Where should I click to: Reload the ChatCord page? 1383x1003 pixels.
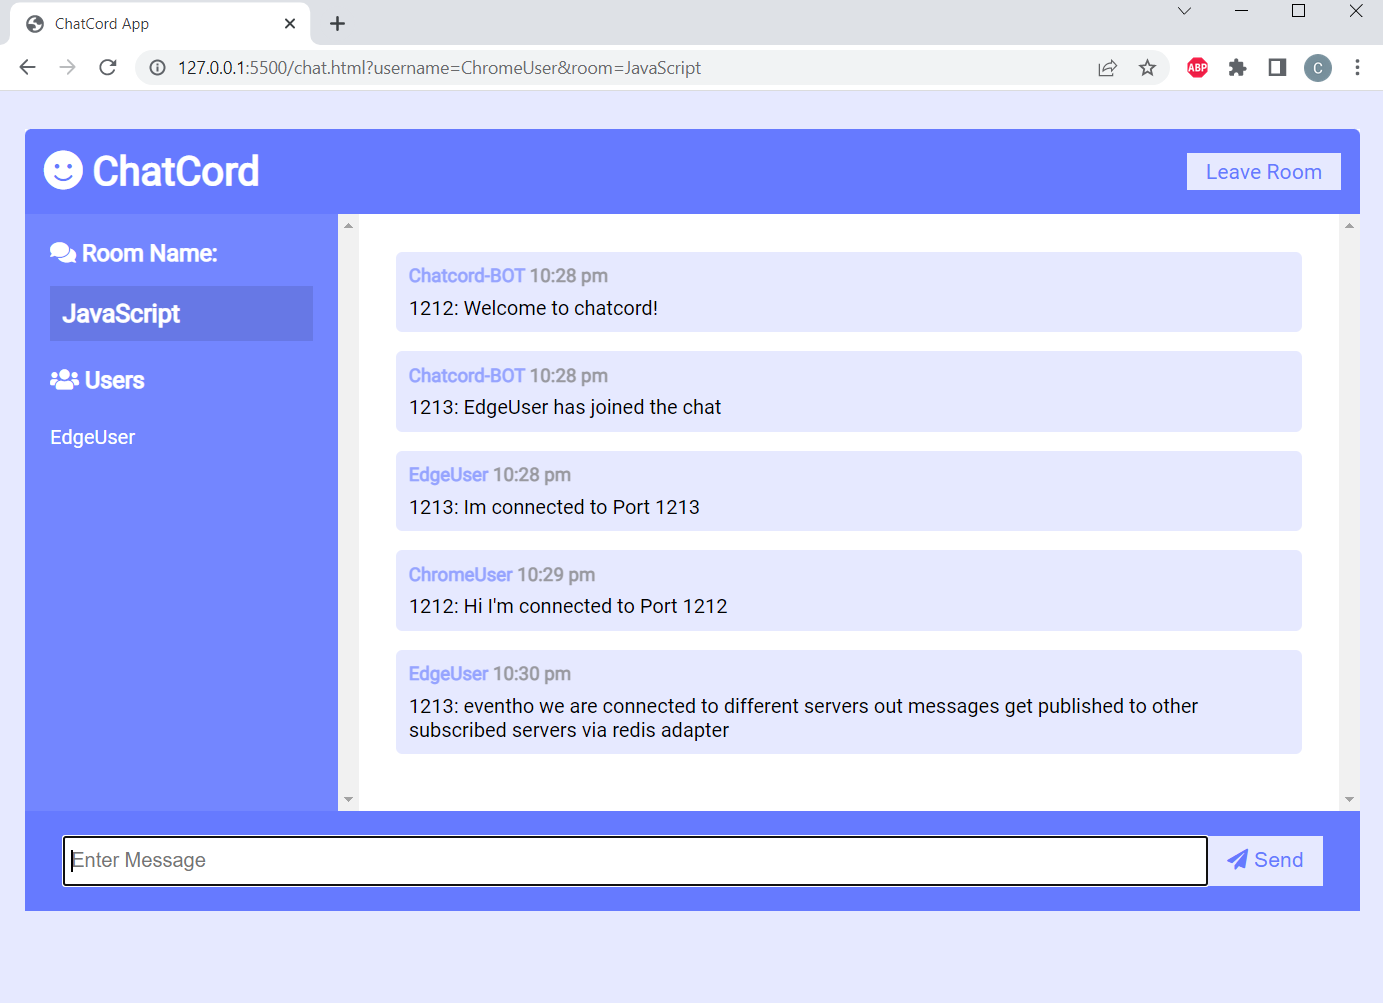point(108,68)
